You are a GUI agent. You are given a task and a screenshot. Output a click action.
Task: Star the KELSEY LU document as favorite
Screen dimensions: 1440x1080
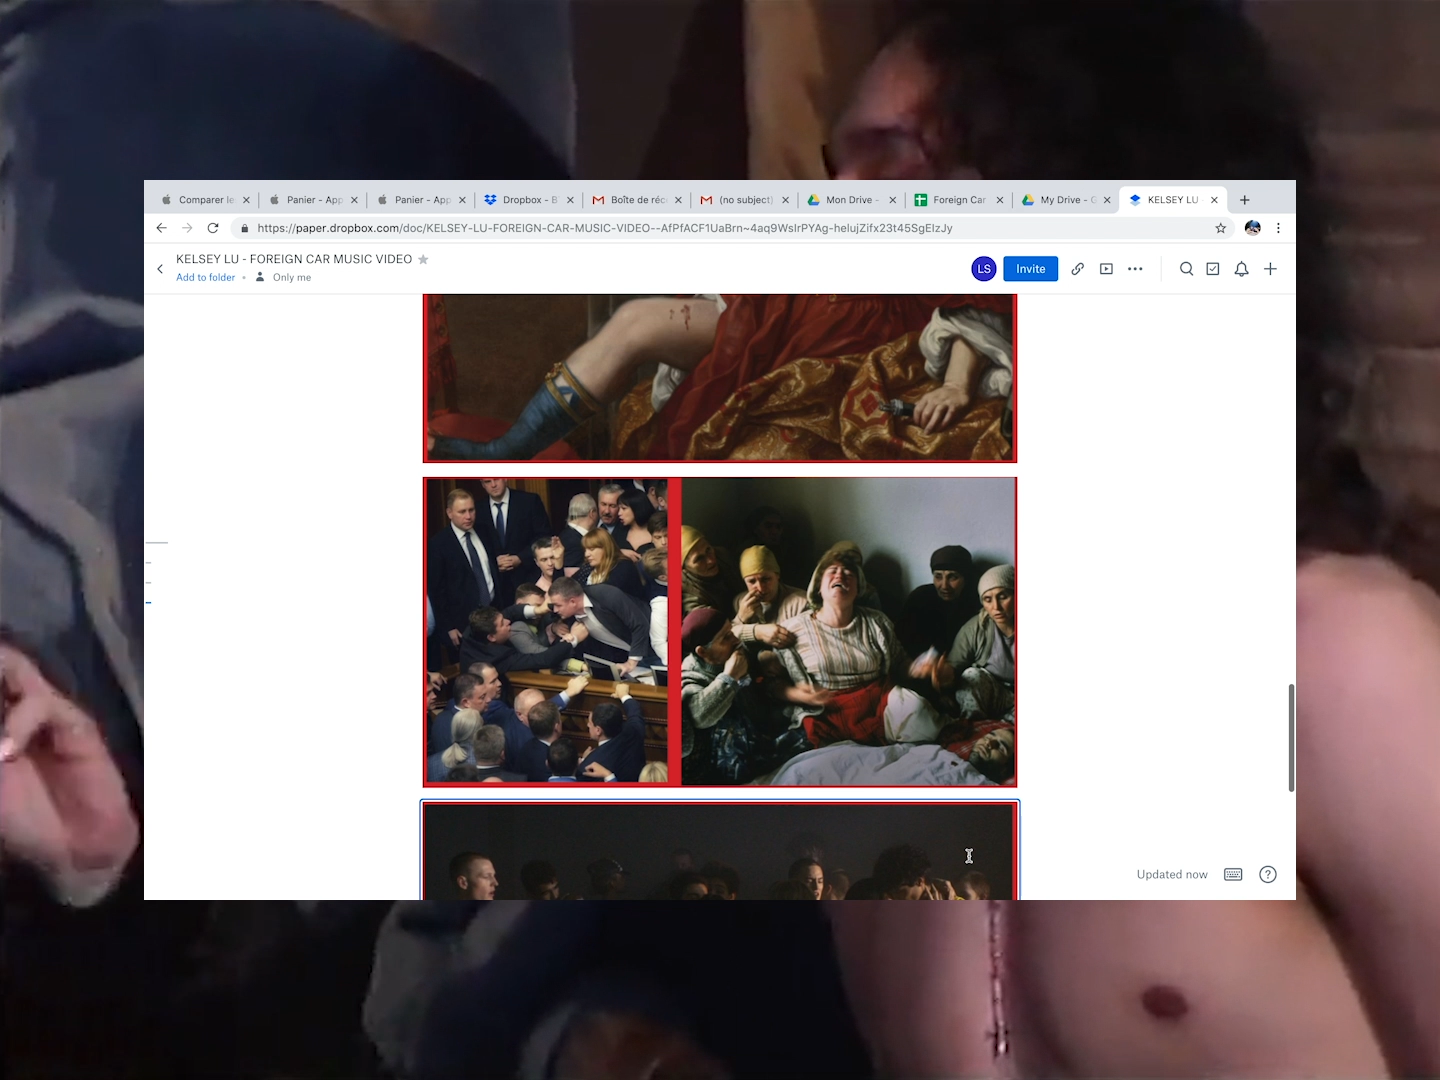423,259
